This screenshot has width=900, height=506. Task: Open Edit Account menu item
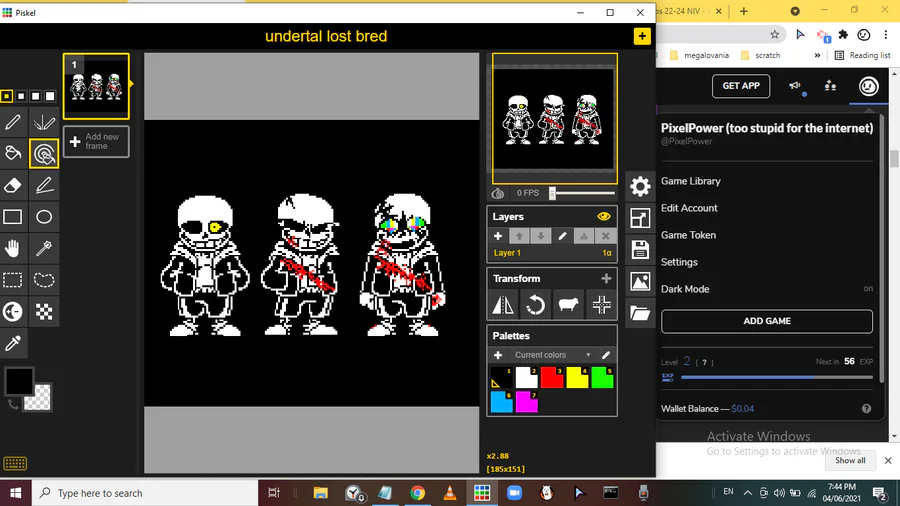pos(689,208)
